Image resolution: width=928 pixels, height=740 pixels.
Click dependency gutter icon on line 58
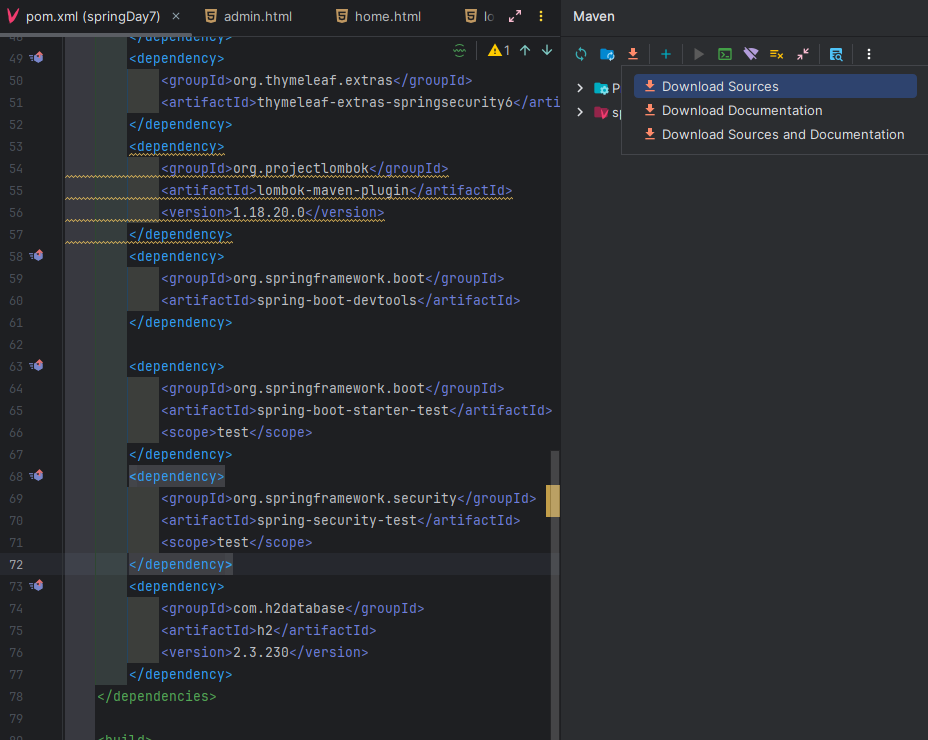[36, 256]
